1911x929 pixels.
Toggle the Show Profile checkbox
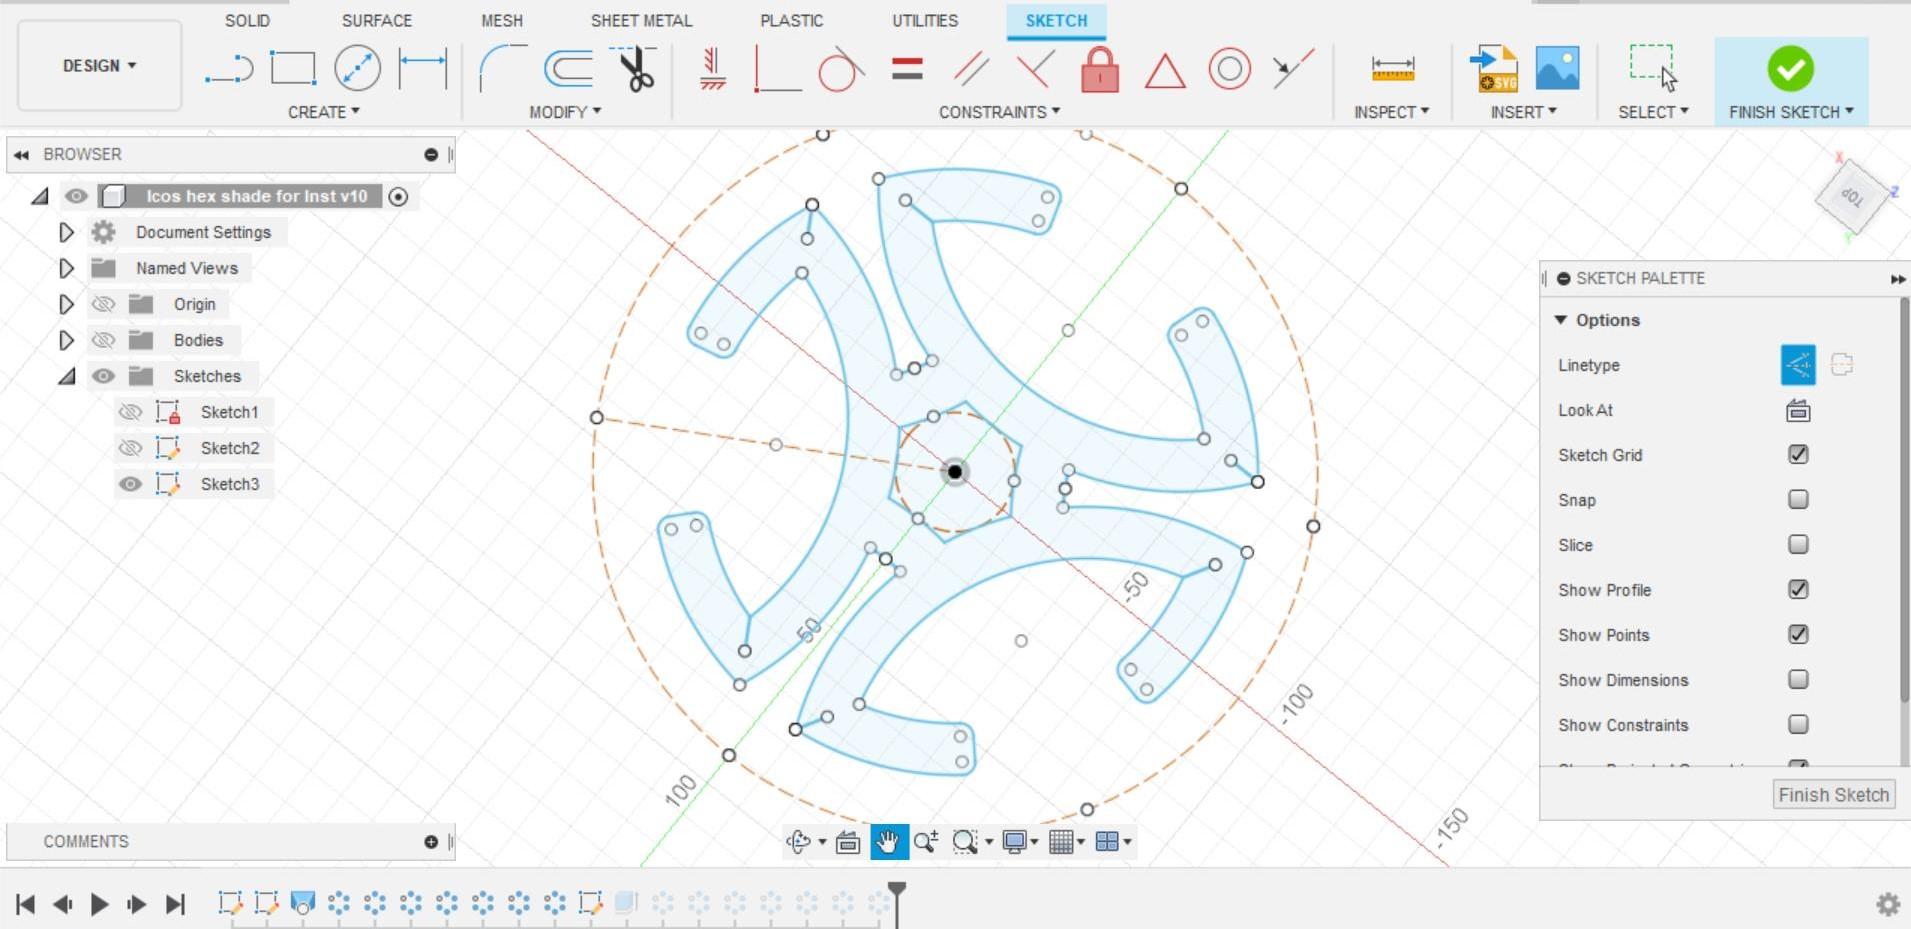click(x=1798, y=589)
